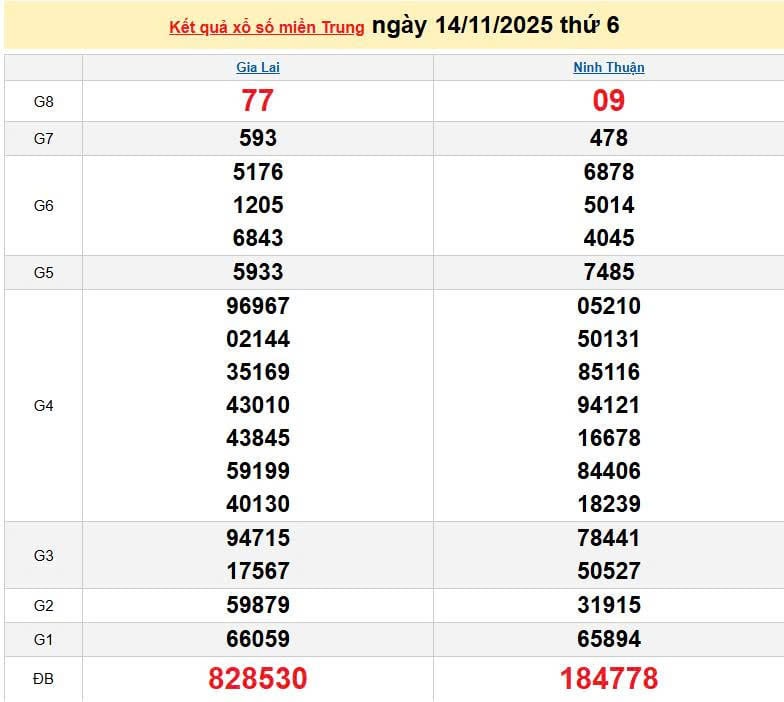The image size is (784, 702).
Task: Click the G6 row label
Action: pos(43,205)
